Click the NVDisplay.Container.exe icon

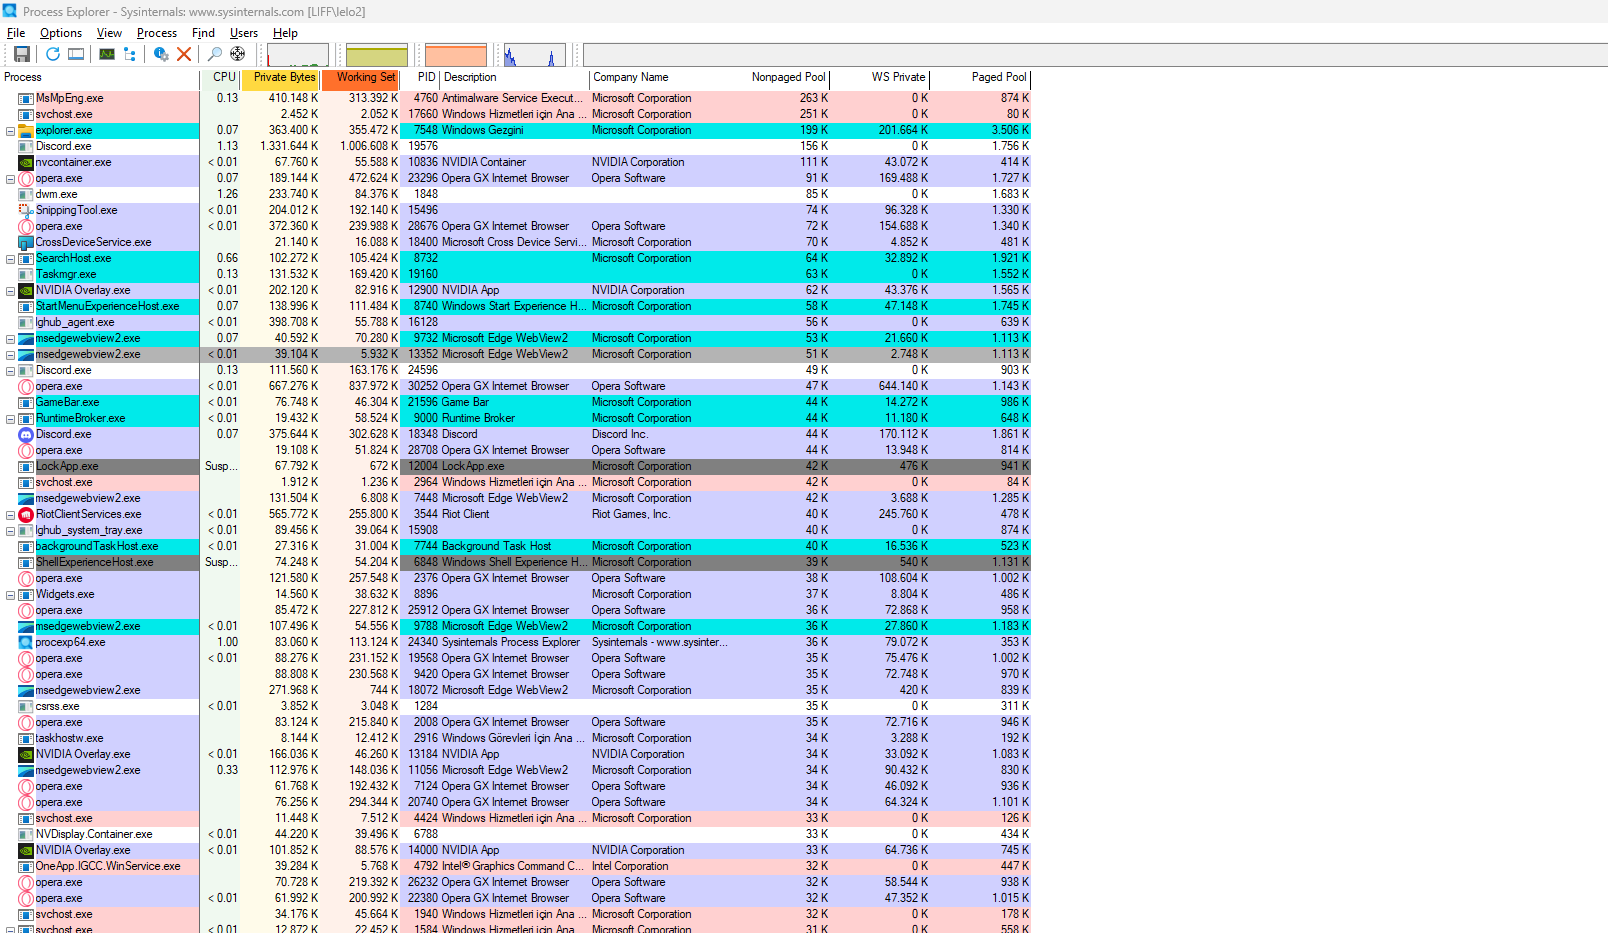click(26, 834)
